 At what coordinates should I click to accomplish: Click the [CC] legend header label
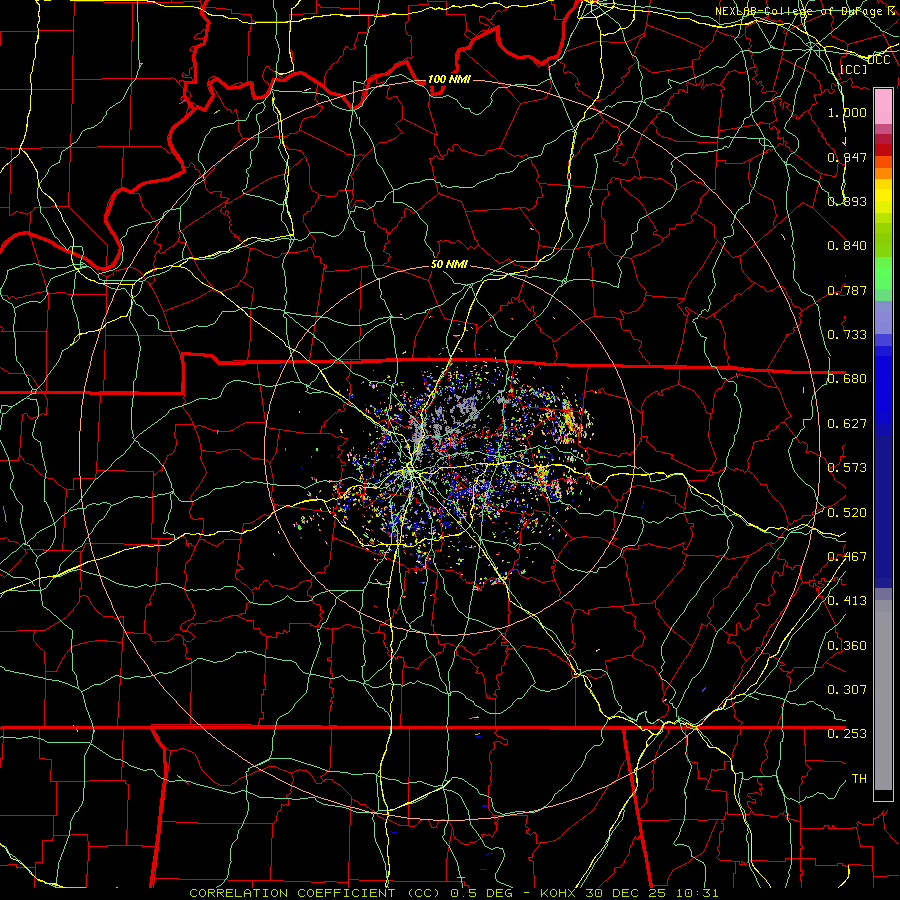point(854,69)
